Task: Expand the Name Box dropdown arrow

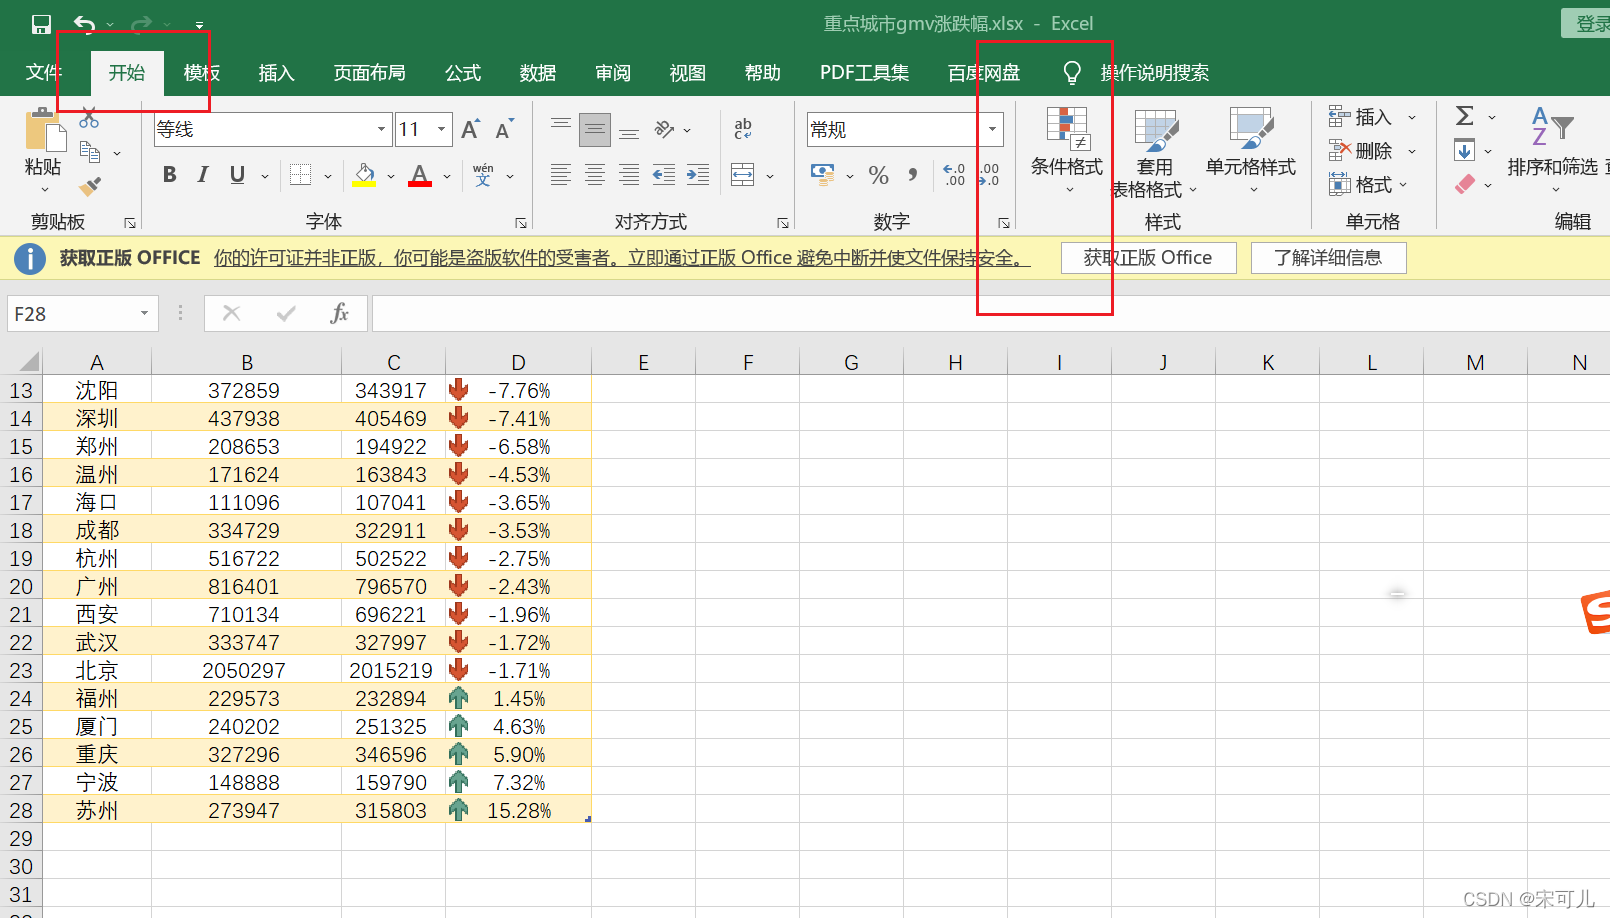Action: point(144,314)
